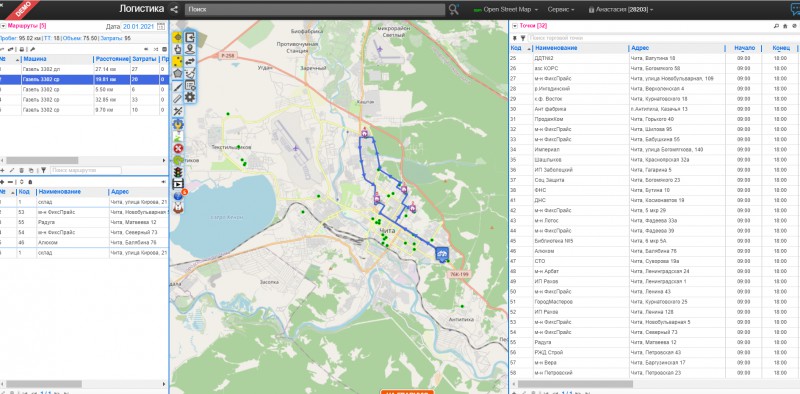Click horizontal scrollbar under routes table
Viewport: 800px width, 394px height.
pos(42,160)
